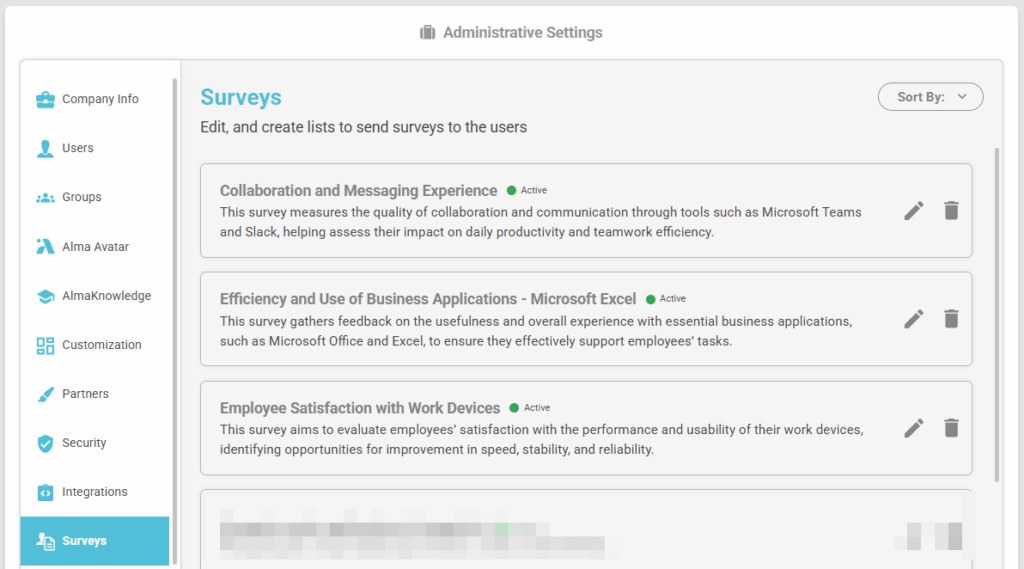This screenshot has height=569, width=1024.
Task: Click the Integrations code icon
Action: (45, 492)
